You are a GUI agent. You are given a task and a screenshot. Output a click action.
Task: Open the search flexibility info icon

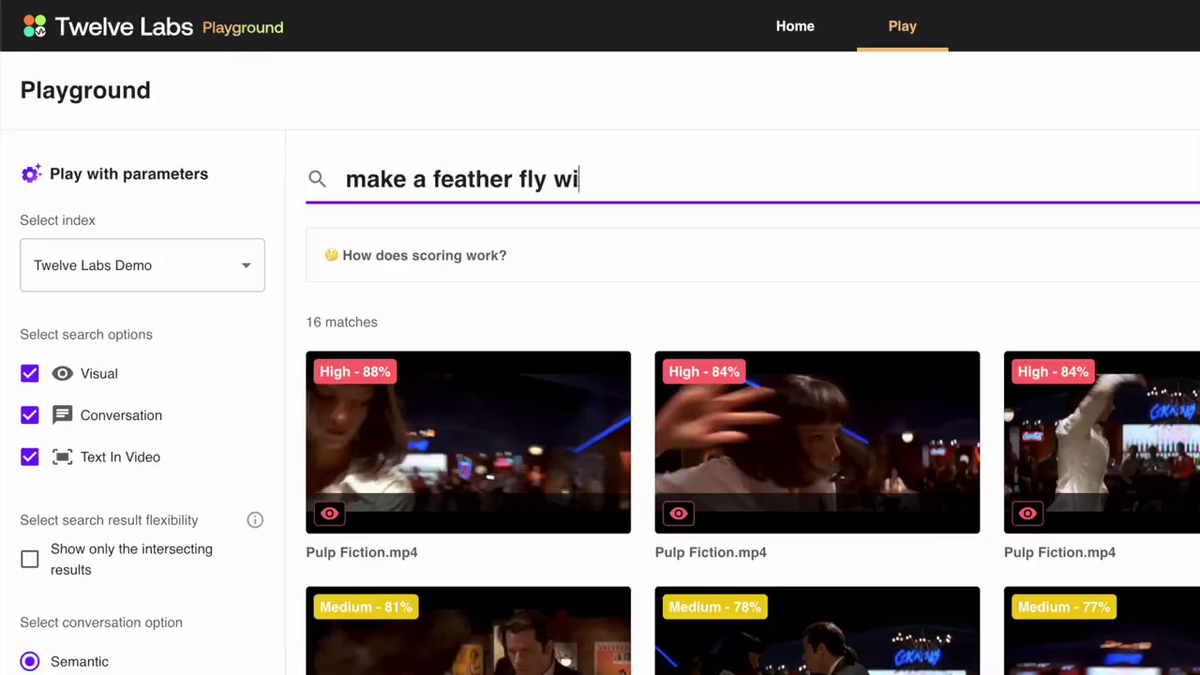(255, 520)
